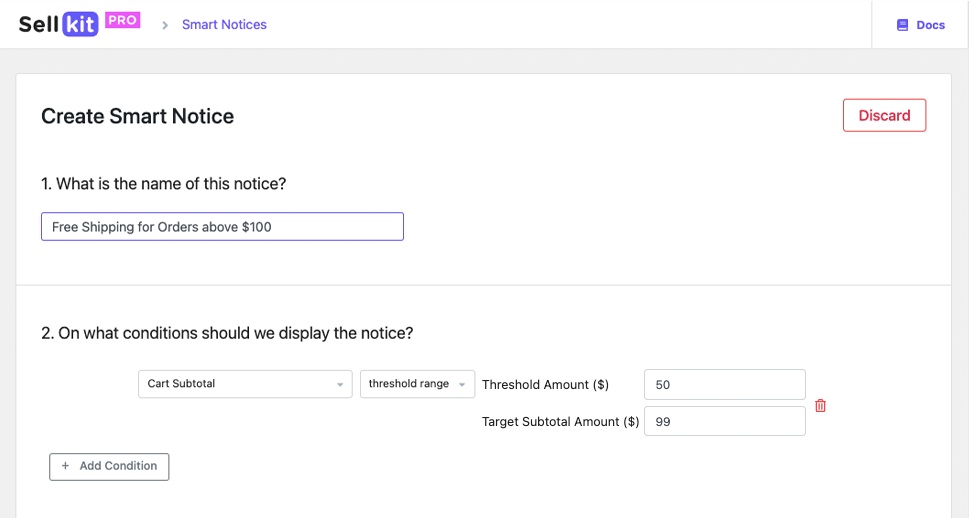The image size is (969, 518).
Task: Click the Target Subtotal Amount field showing 99
Action: 724,421
